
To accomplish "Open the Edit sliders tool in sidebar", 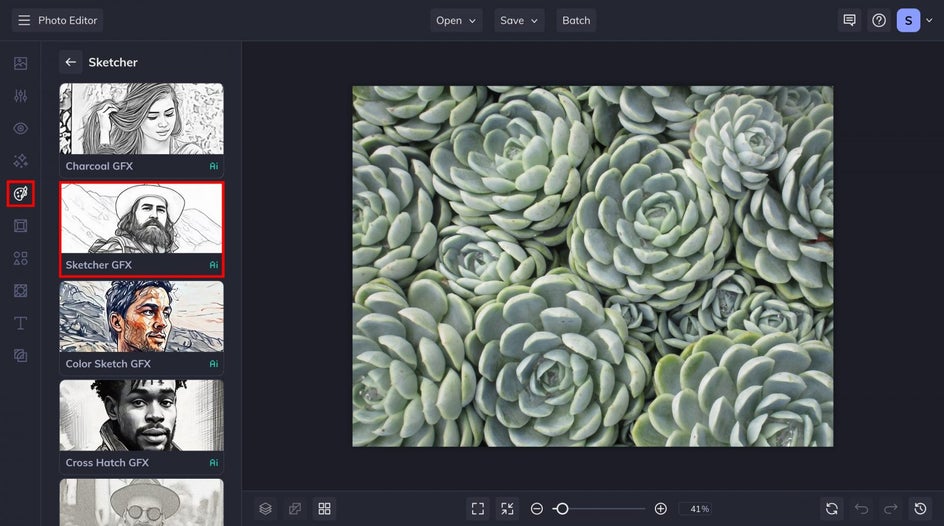I will 21,96.
